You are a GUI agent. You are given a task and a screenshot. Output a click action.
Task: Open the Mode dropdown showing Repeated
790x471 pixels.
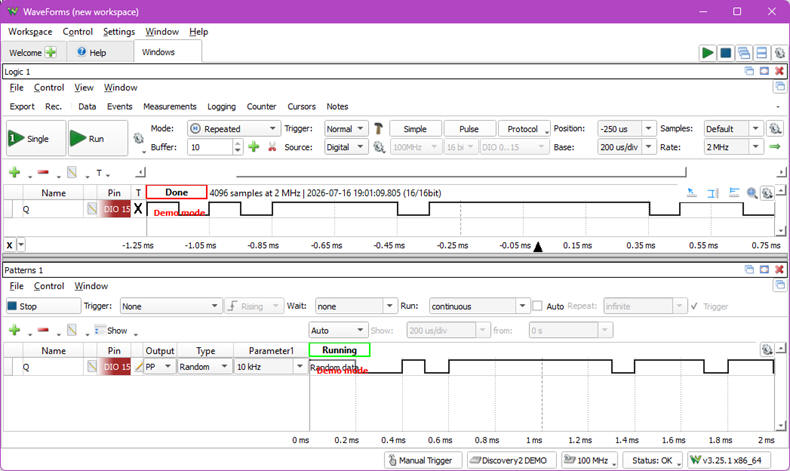coord(234,129)
